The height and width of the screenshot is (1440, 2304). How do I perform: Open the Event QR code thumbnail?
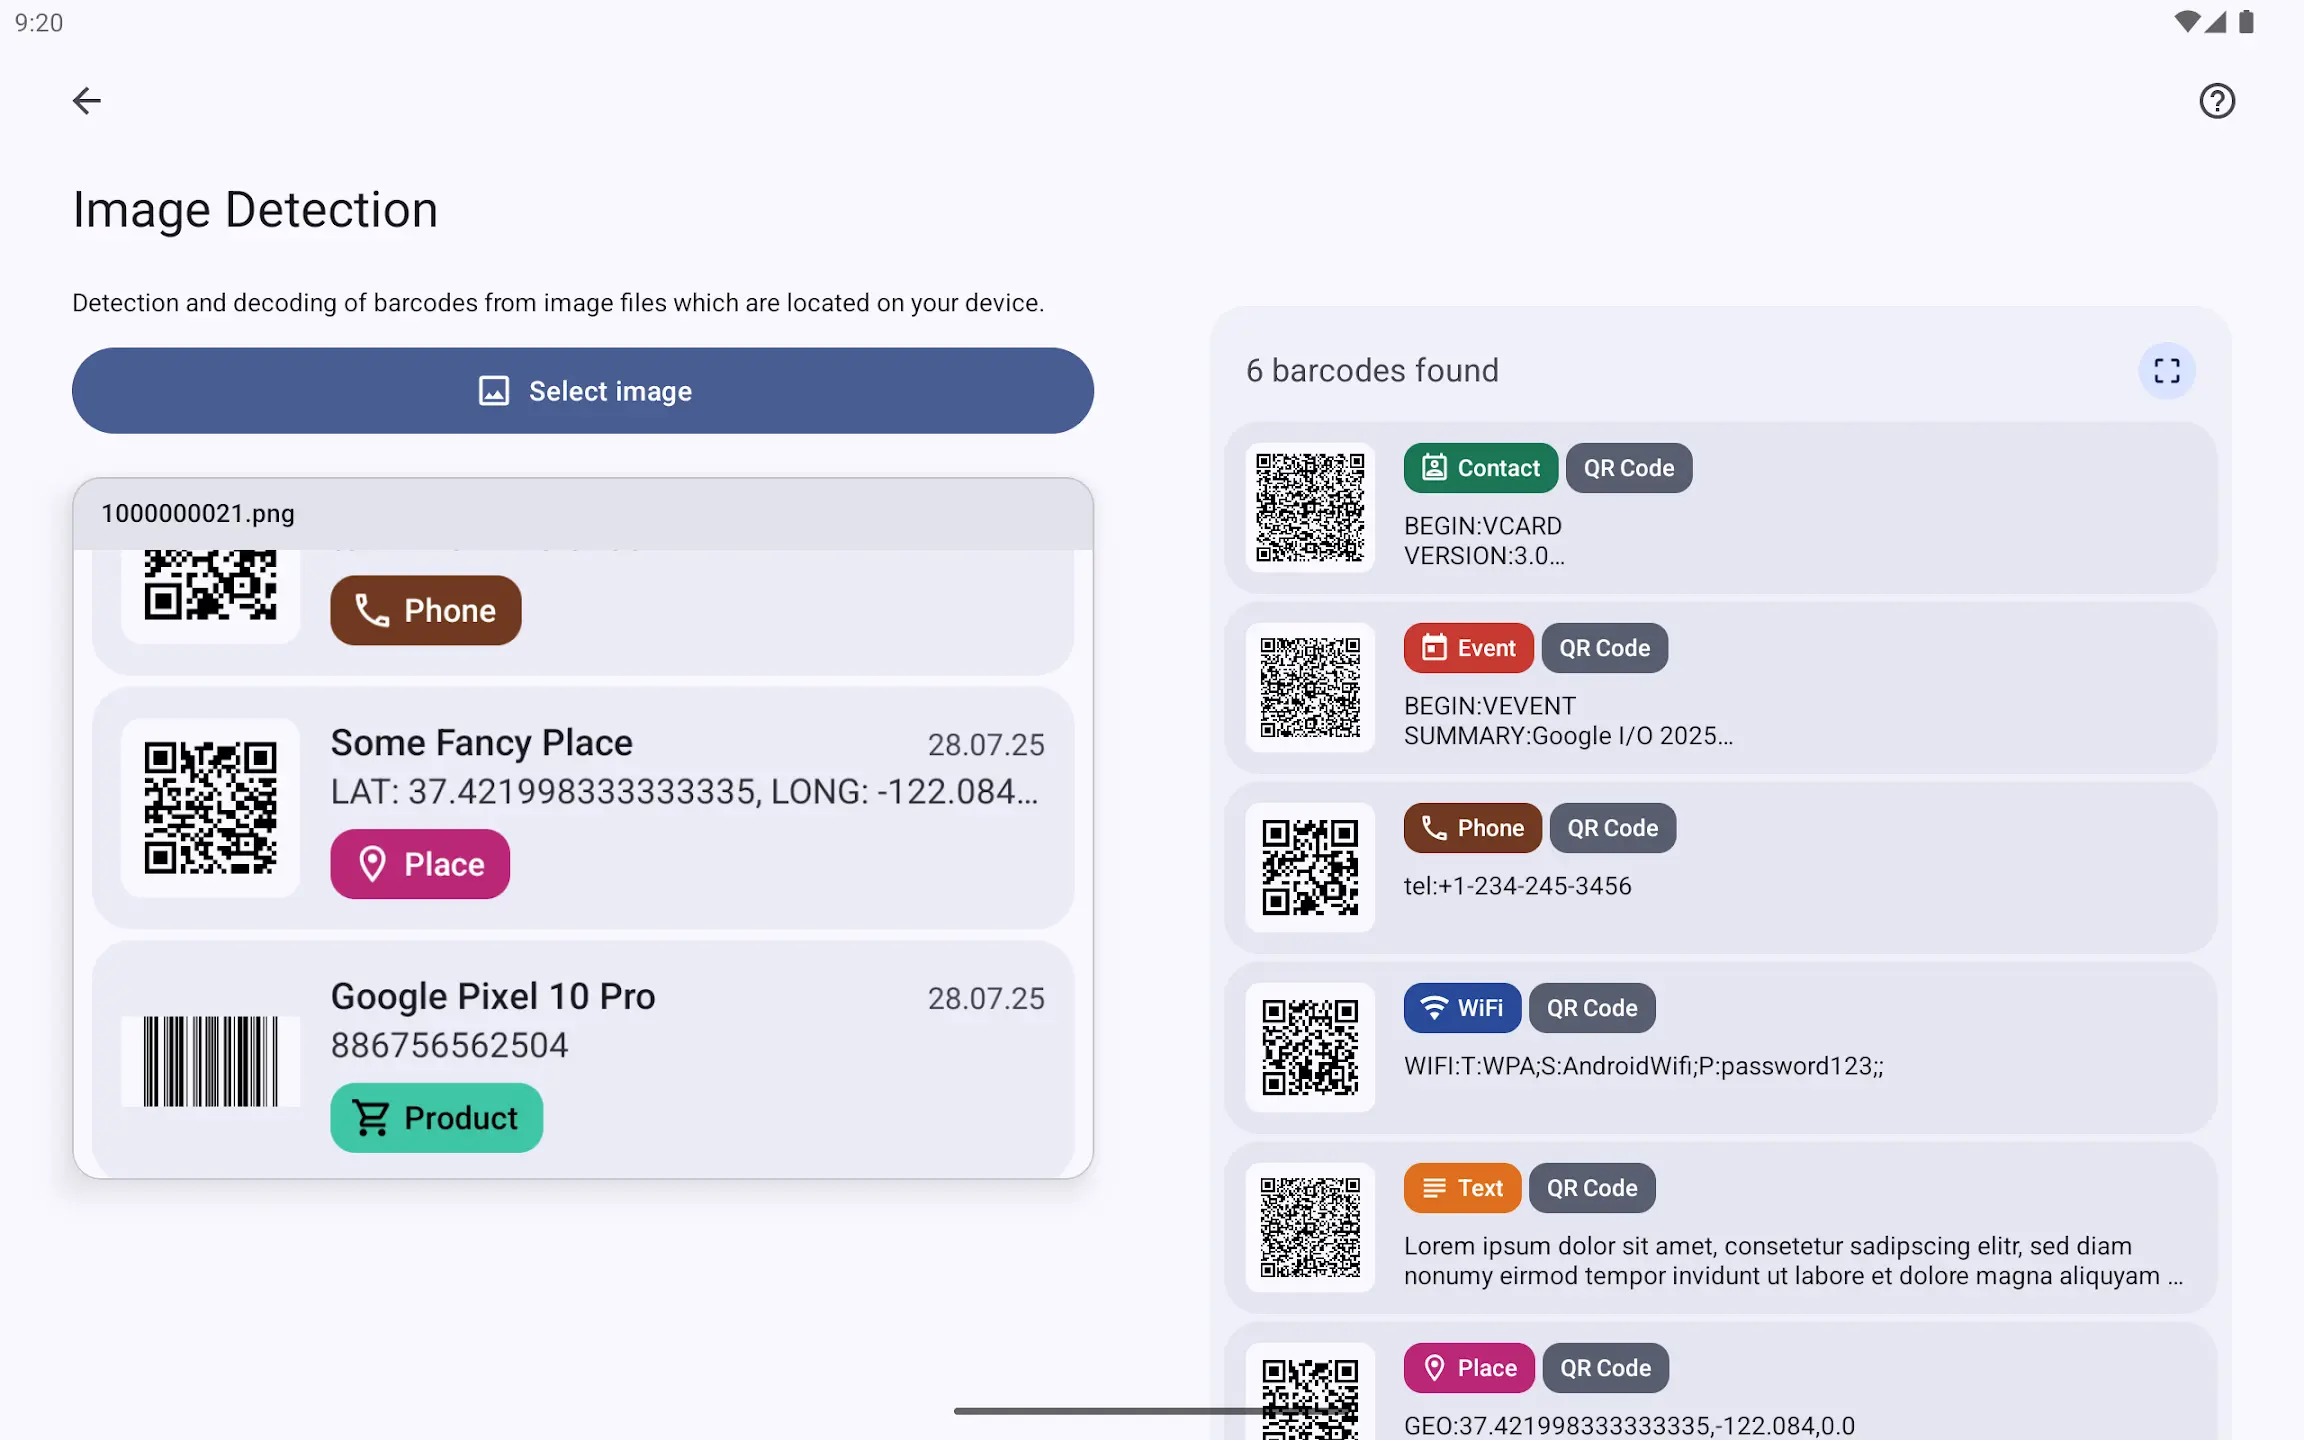coord(1310,688)
